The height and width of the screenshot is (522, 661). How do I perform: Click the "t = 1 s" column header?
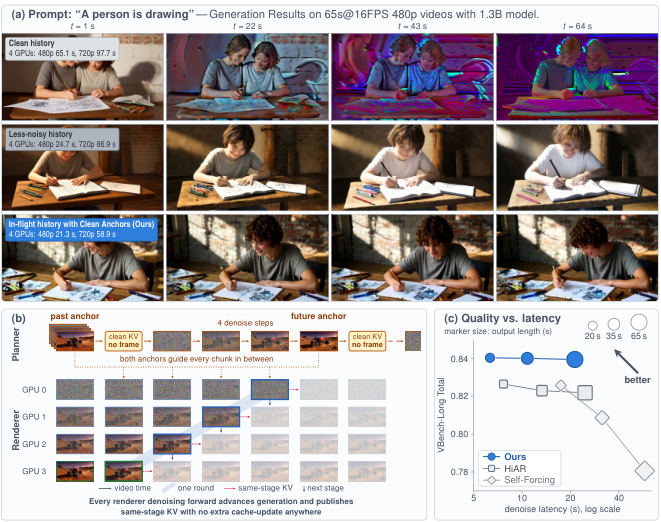tap(83, 26)
